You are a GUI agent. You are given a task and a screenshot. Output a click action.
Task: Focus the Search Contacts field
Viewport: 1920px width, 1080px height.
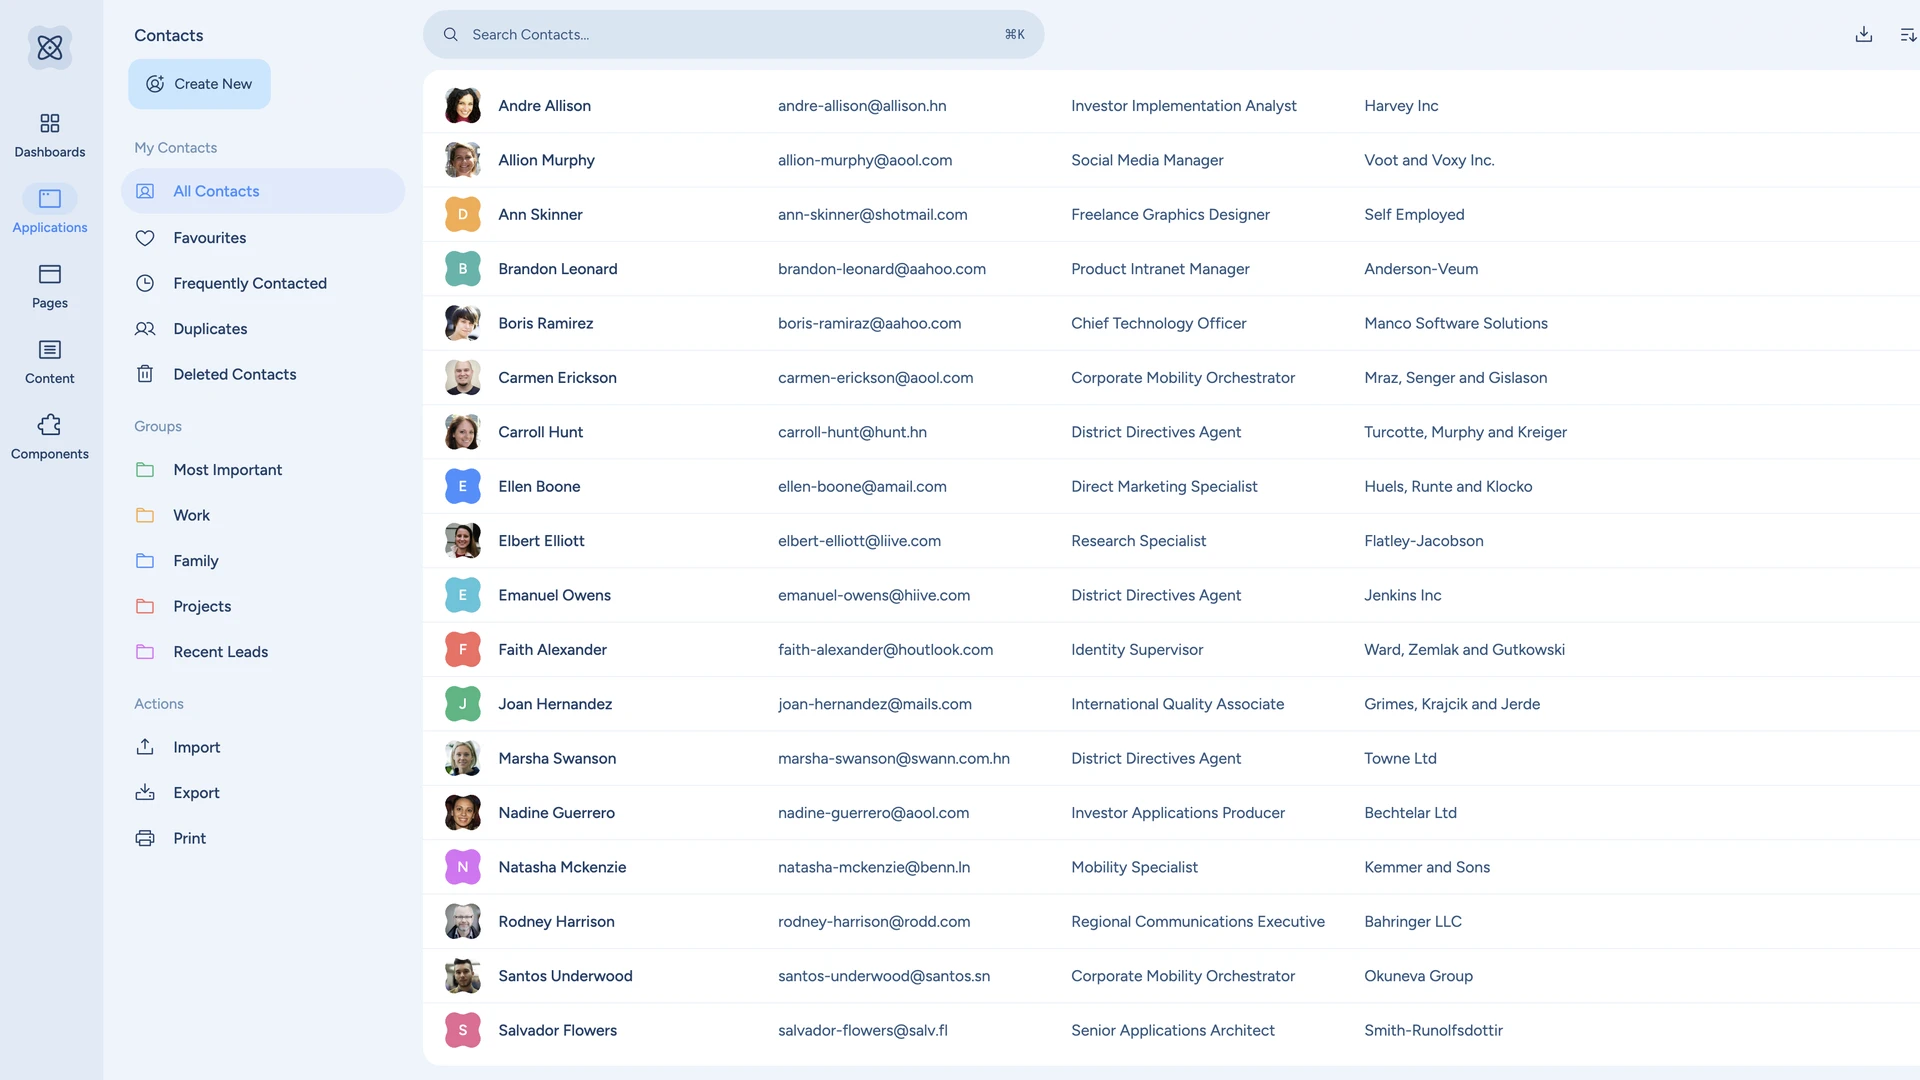point(733,34)
